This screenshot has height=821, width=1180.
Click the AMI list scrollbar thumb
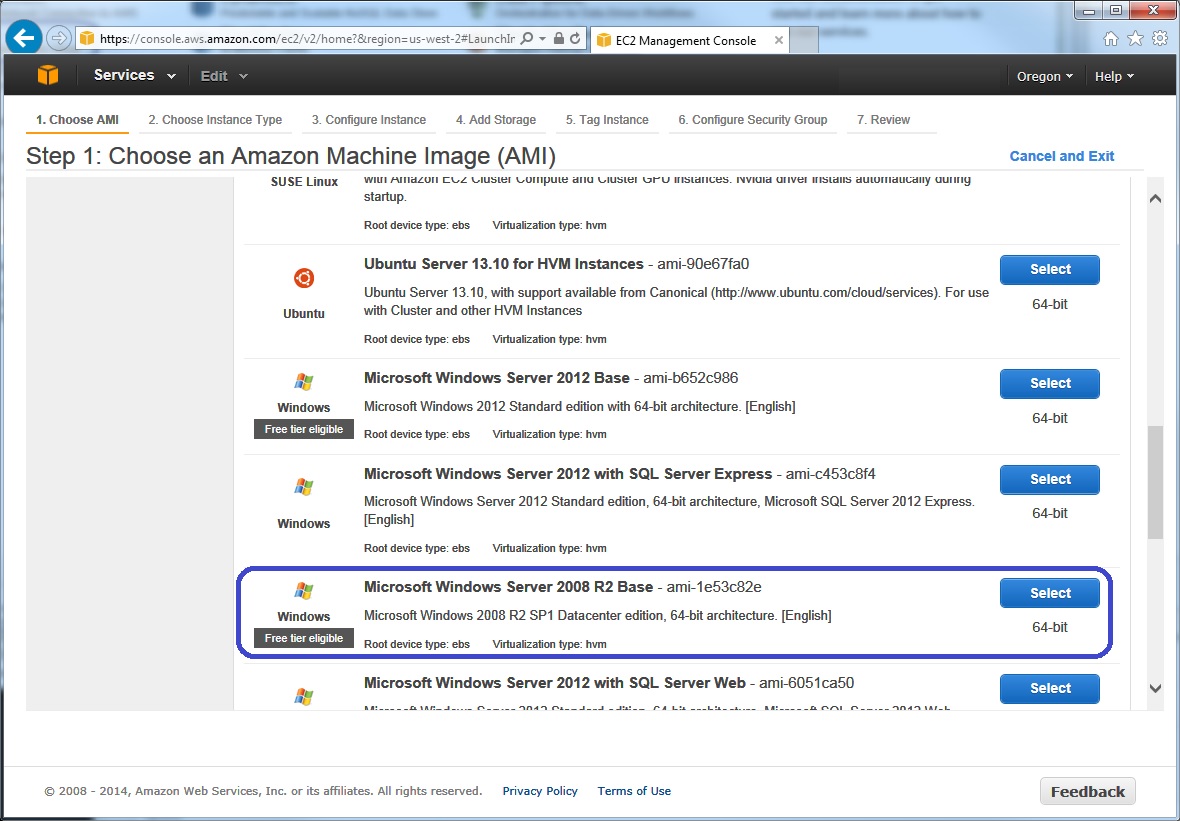(1155, 483)
